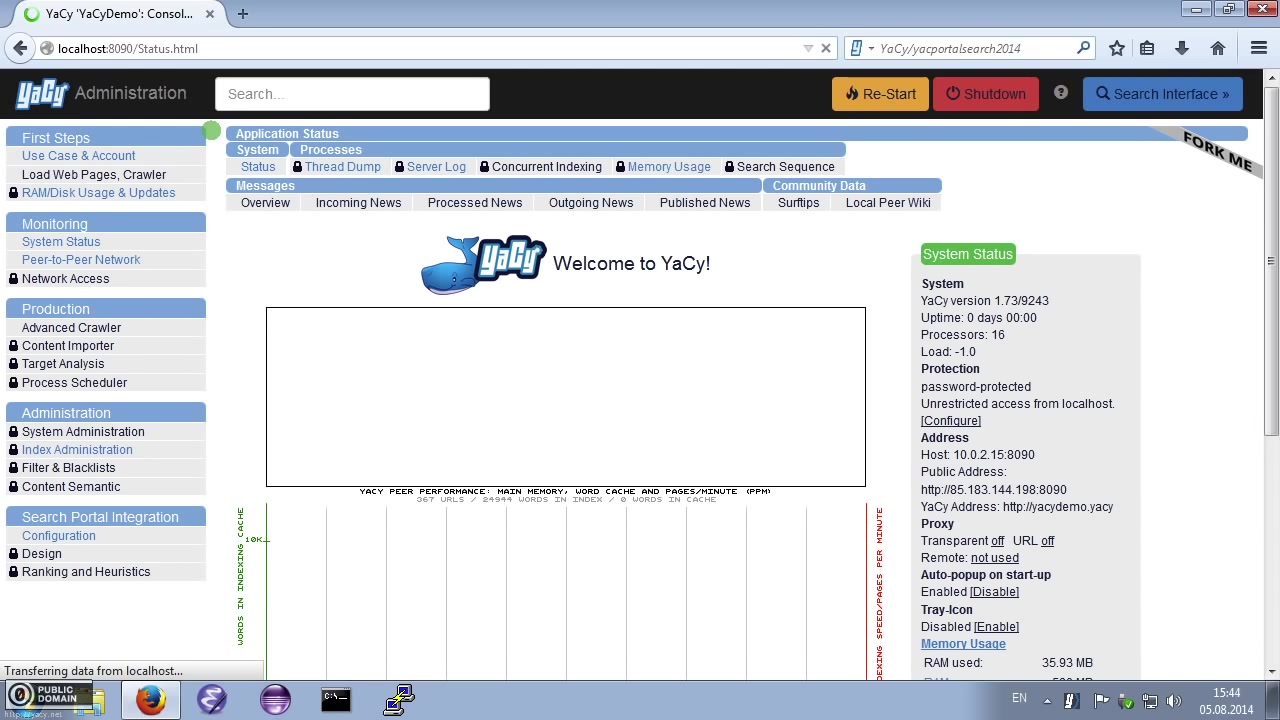Open Firefox hamburger menu
This screenshot has width=1280, height=720.
pyautogui.click(x=1259, y=48)
